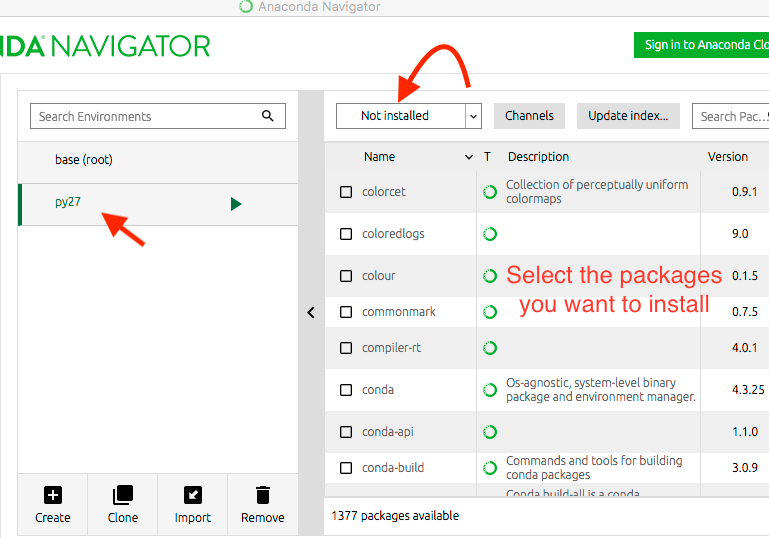Click the Search Packages input field
This screenshot has width=769, height=538.
pos(730,116)
